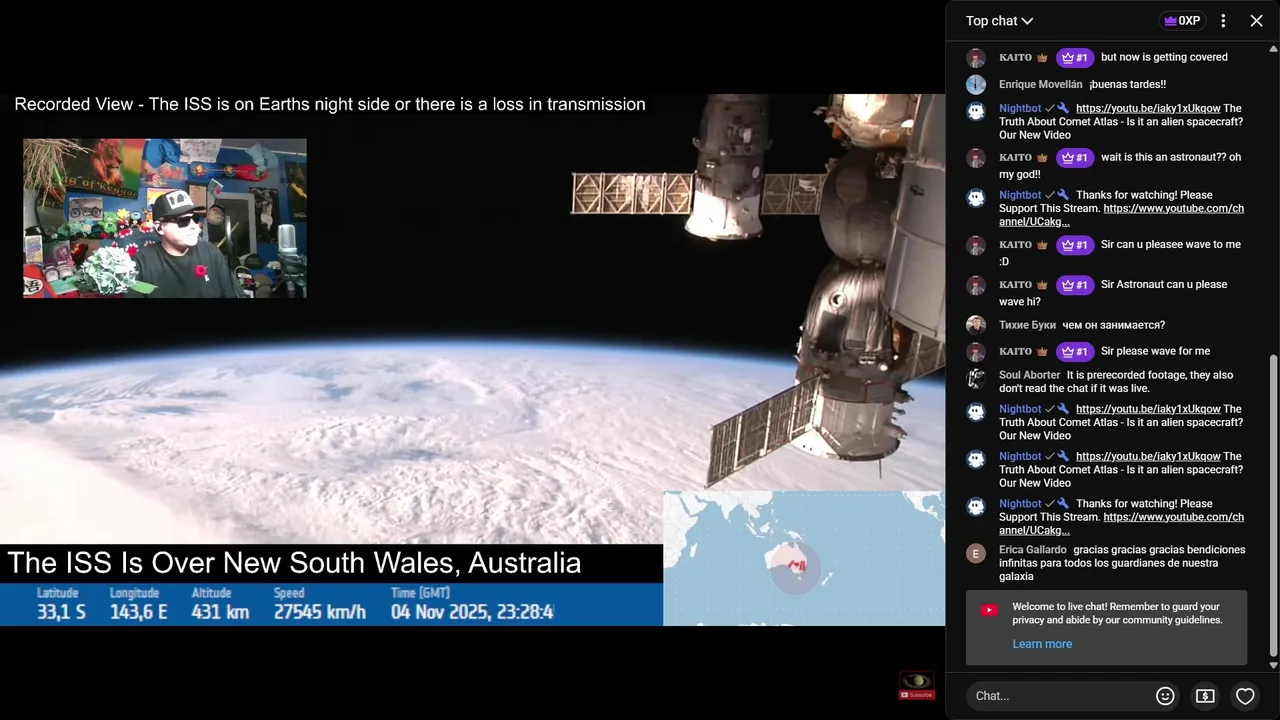Click 'чем он занимается?' message
This screenshot has width=1280, height=720.
(x=1113, y=325)
